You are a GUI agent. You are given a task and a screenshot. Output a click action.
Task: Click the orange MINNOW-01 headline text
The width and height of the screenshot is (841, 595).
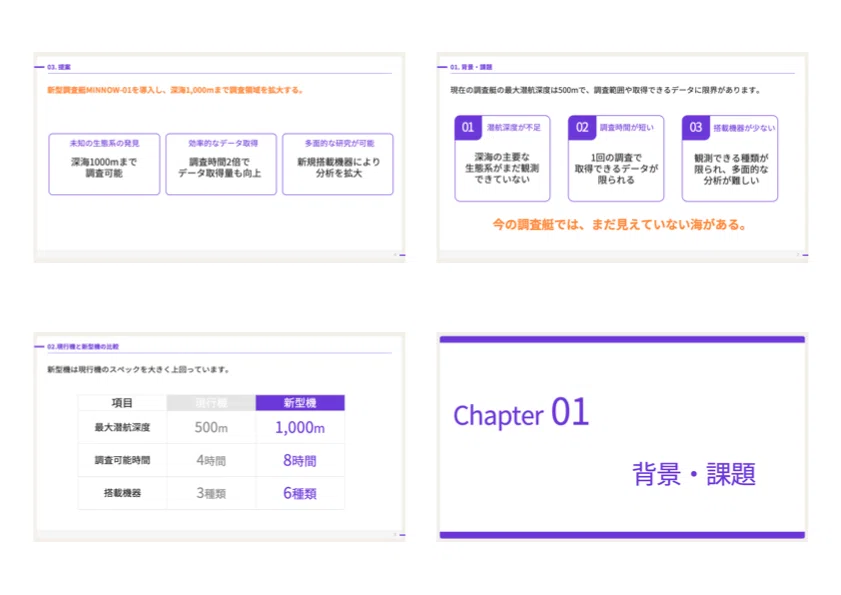pyautogui.click(x=175, y=90)
